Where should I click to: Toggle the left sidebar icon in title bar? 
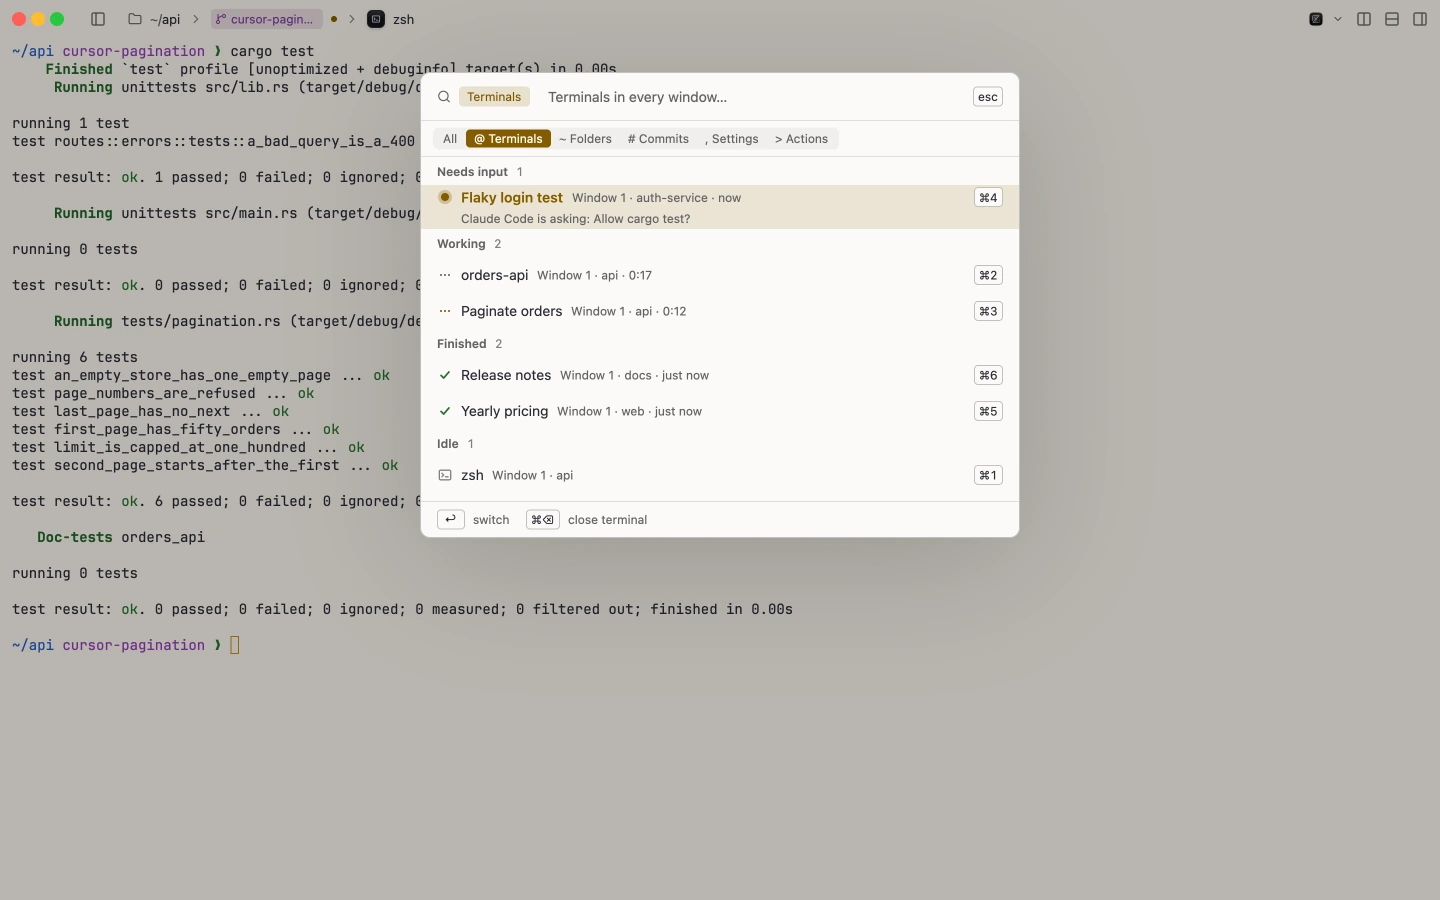click(x=98, y=19)
